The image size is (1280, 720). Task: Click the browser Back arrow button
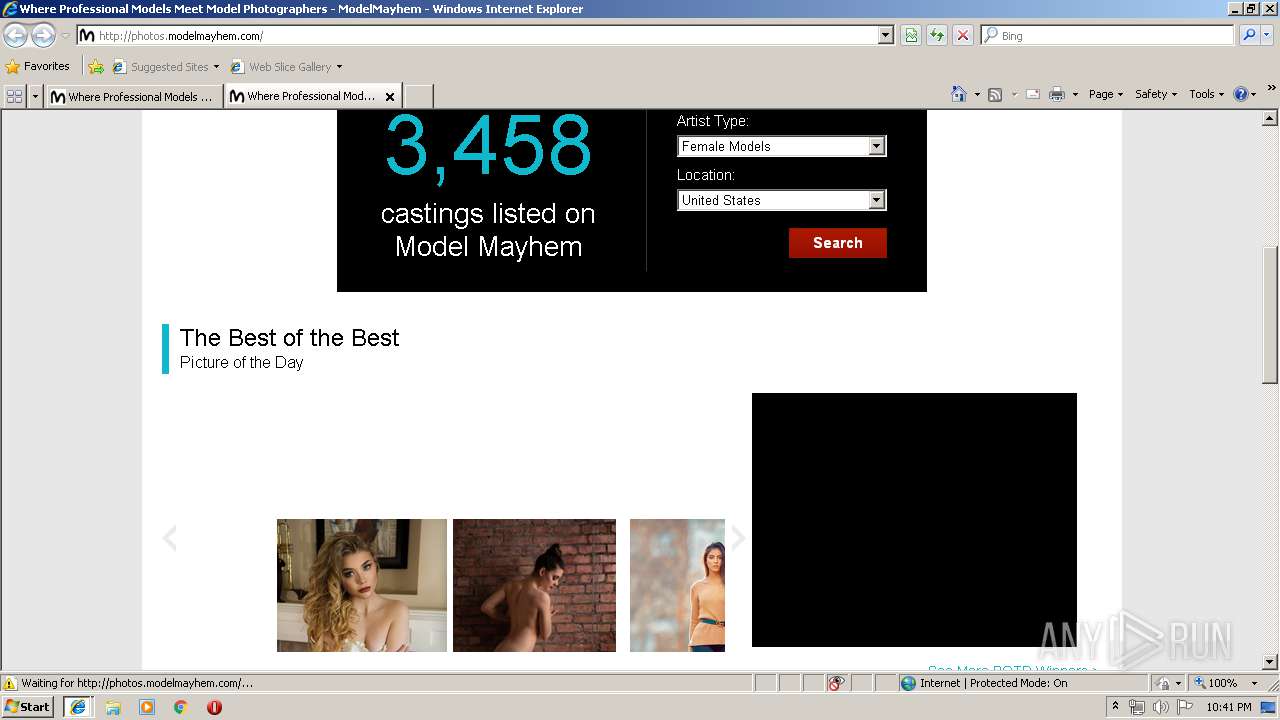click(x=16, y=35)
